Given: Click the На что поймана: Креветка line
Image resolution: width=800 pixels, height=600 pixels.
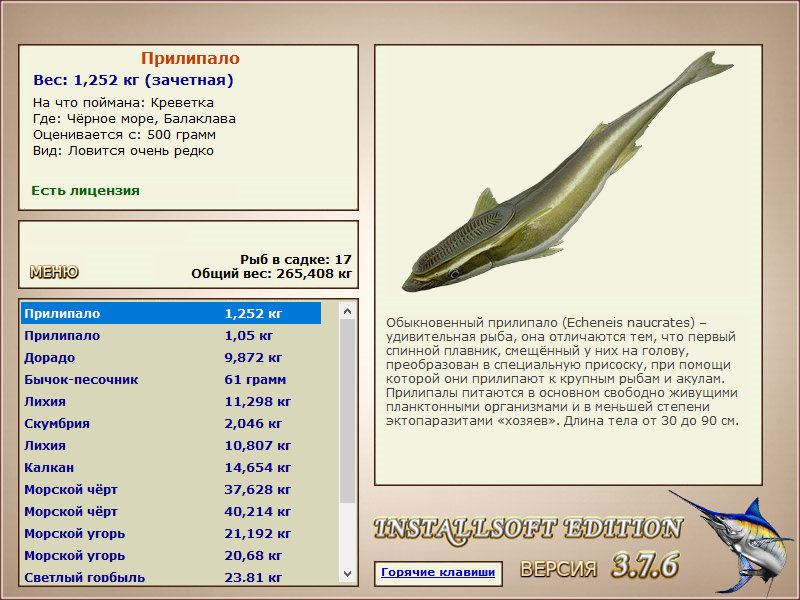Looking at the screenshot, I should [x=123, y=103].
